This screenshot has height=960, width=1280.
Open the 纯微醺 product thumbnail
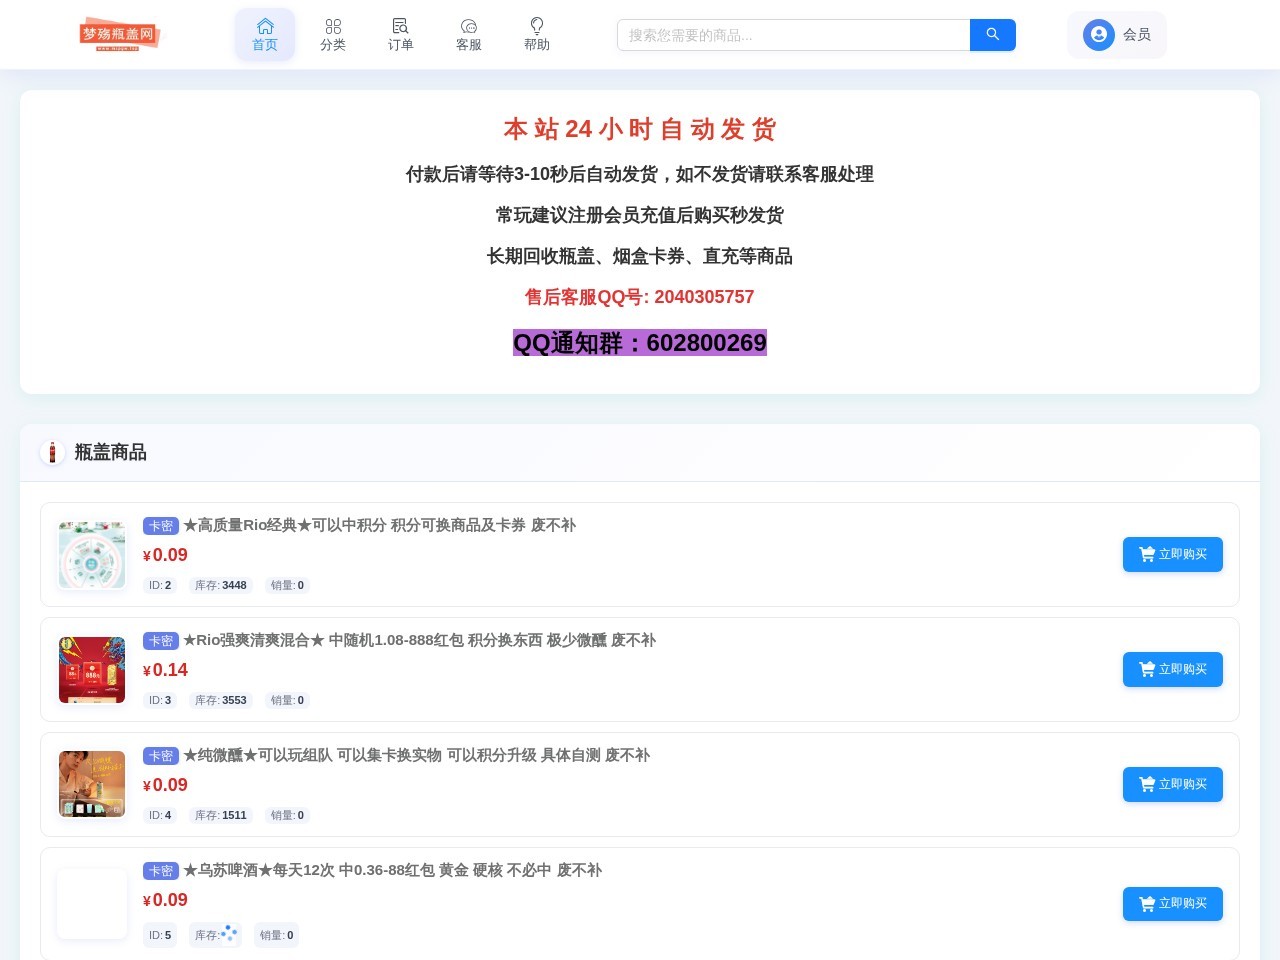coord(92,784)
